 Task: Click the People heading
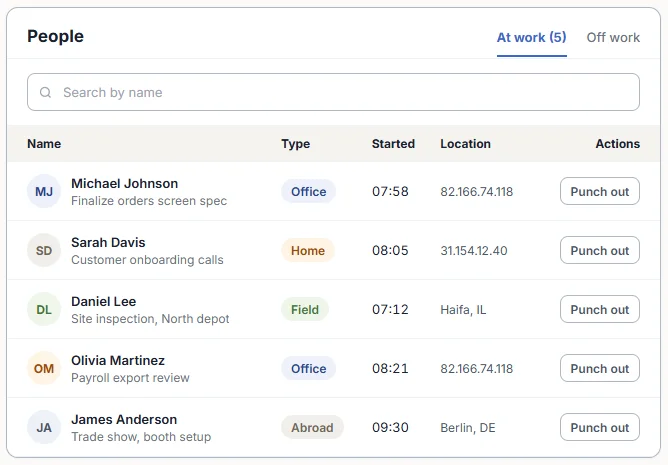click(55, 36)
